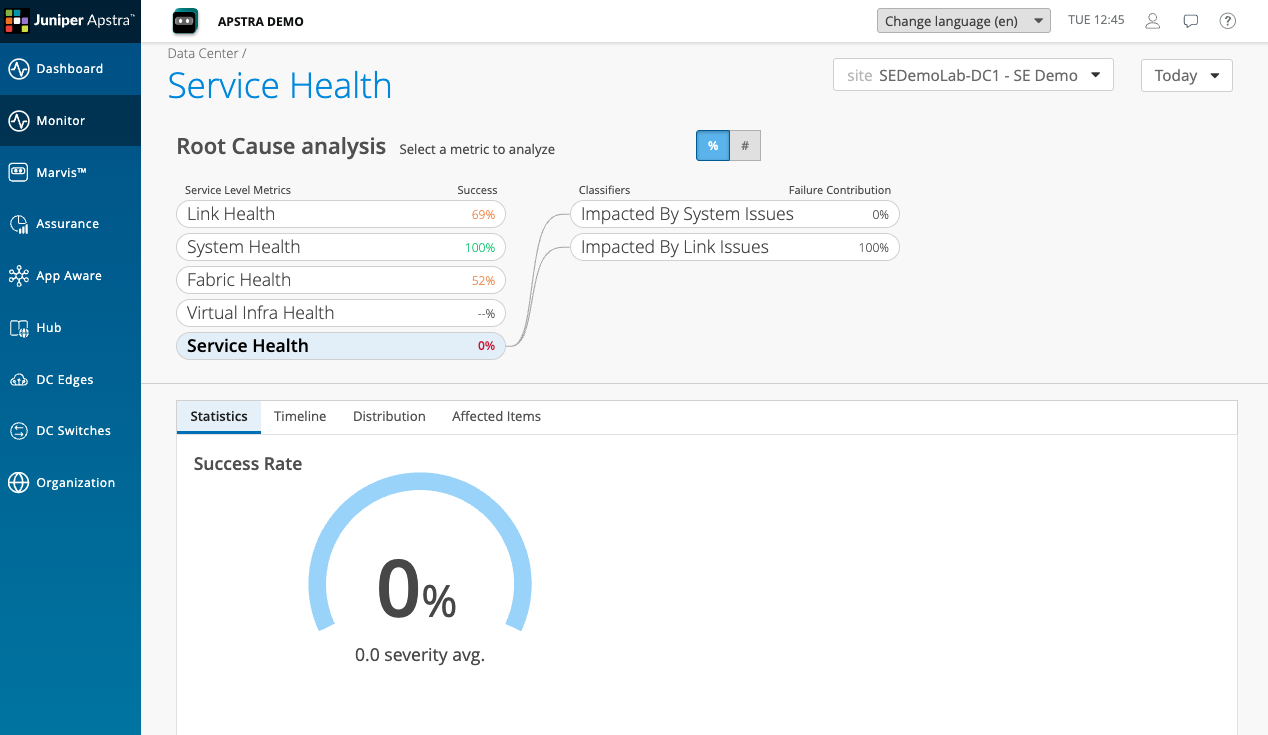Click the App Aware sidebar icon
This screenshot has height=735, width=1268.
coord(19,276)
